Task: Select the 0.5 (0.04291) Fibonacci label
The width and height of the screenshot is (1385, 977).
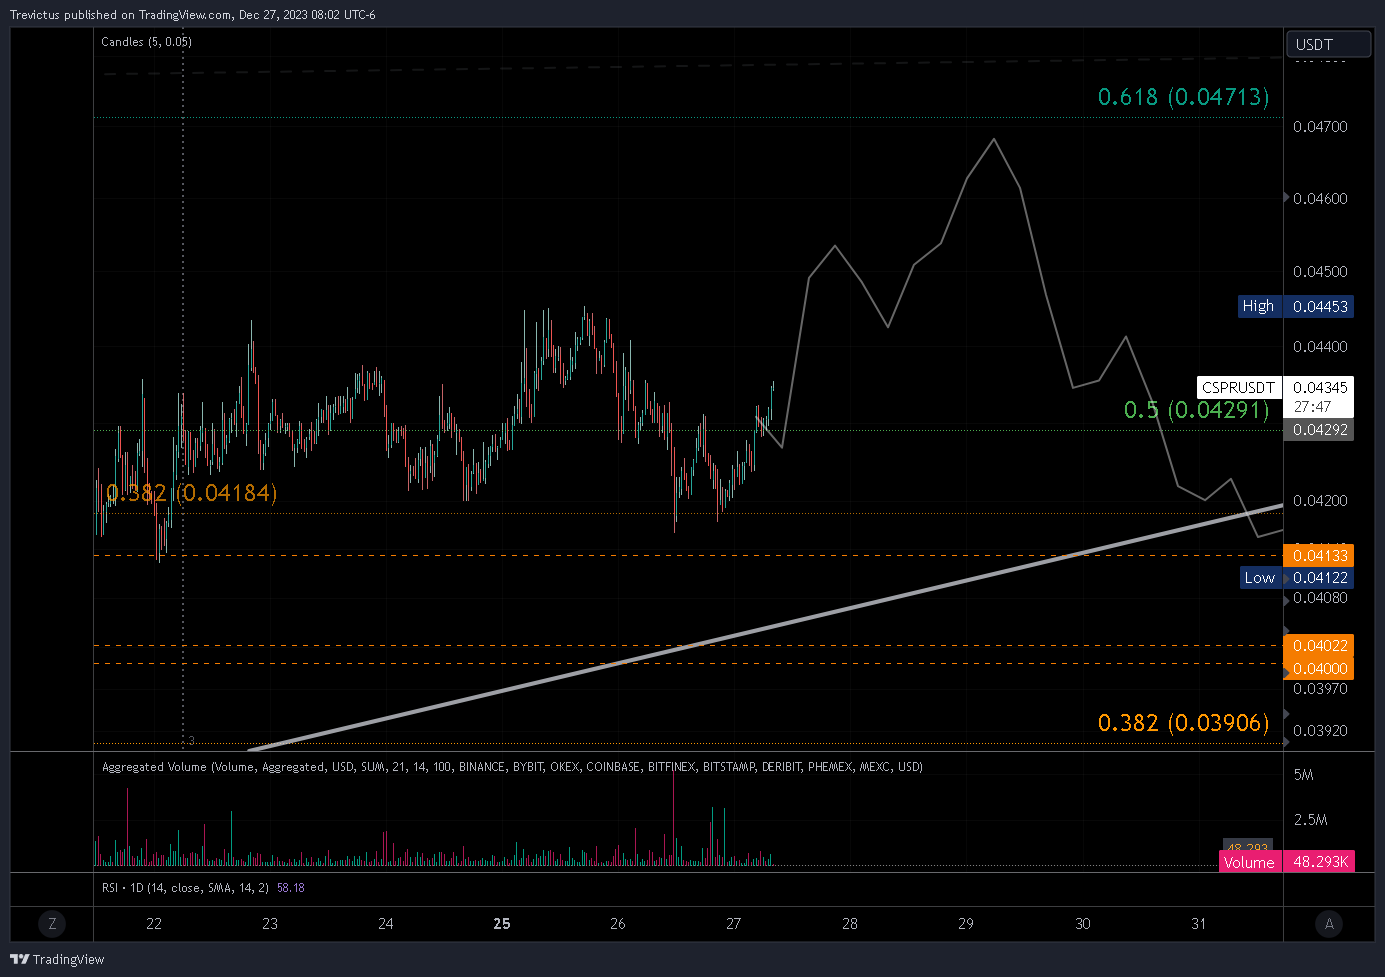Action: click(1196, 410)
